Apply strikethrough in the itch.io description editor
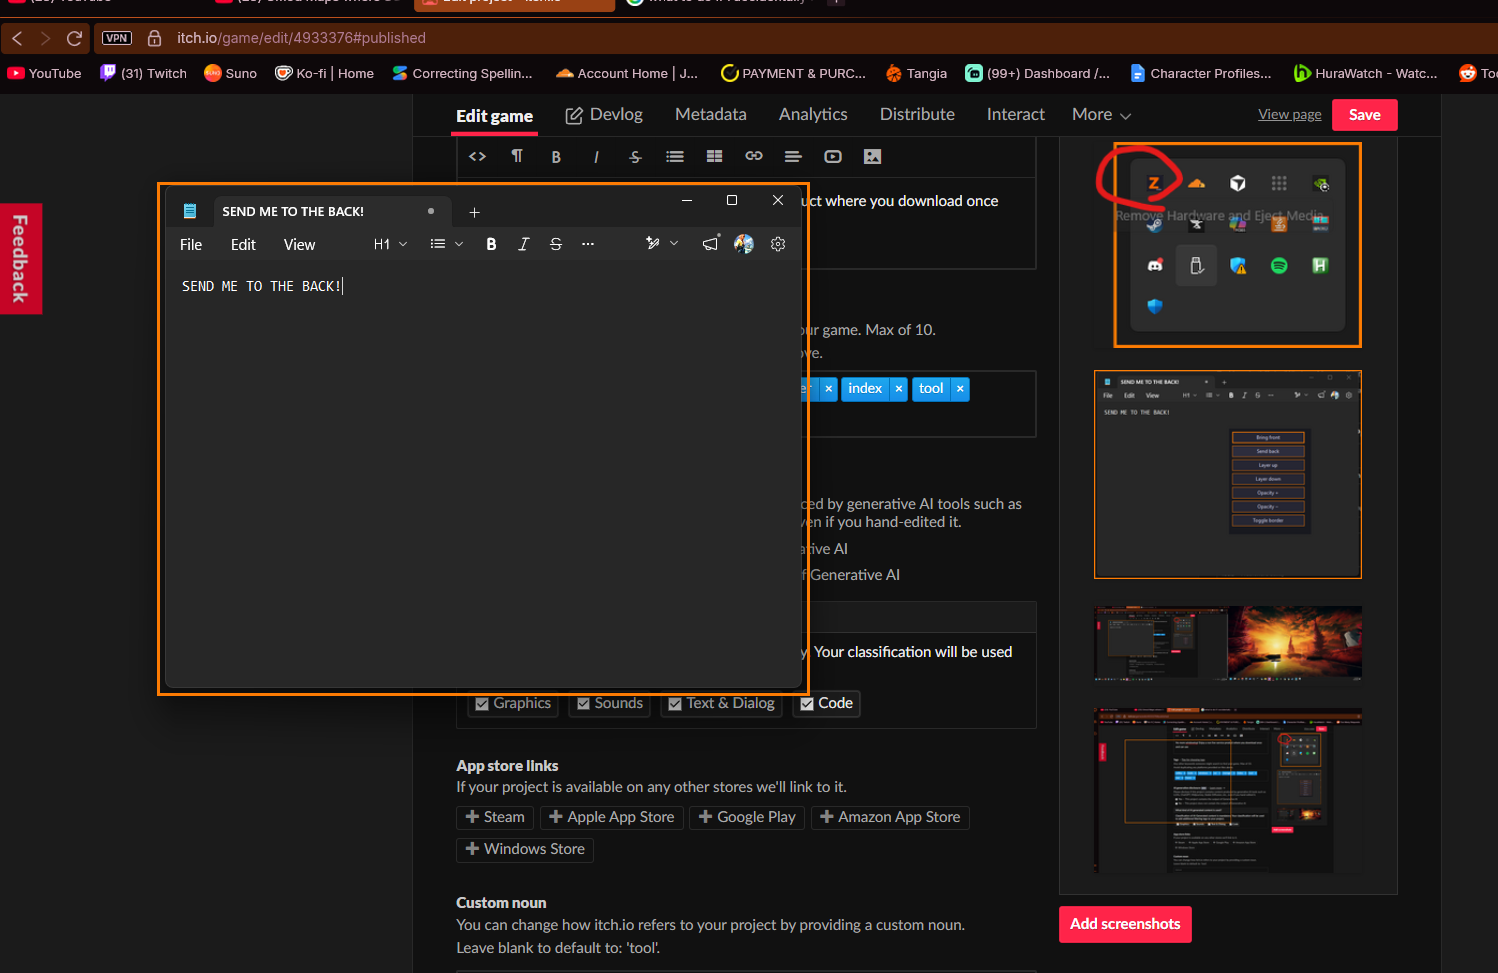The width and height of the screenshot is (1498, 973). click(x=635, y=157)
